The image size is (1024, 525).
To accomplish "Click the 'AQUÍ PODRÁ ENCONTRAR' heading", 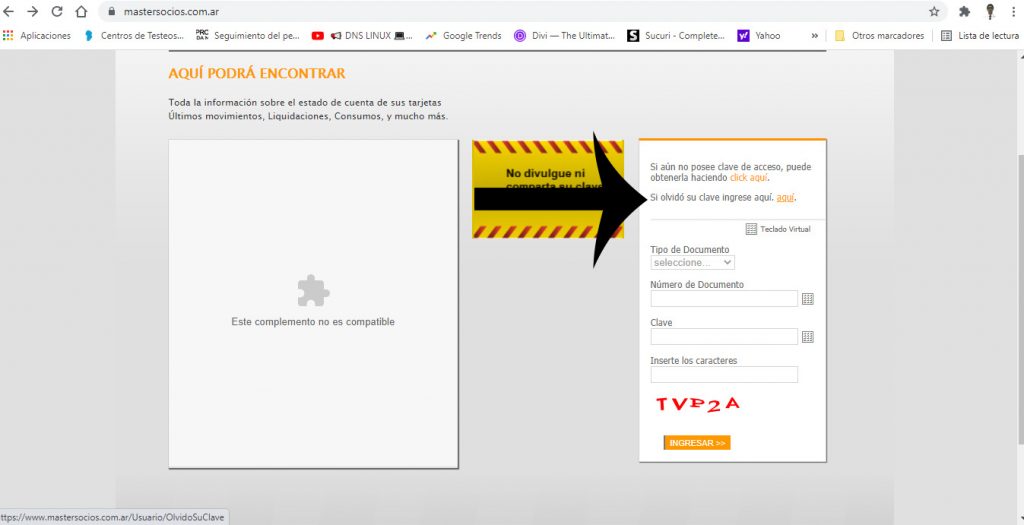I will tap(257, 73).
